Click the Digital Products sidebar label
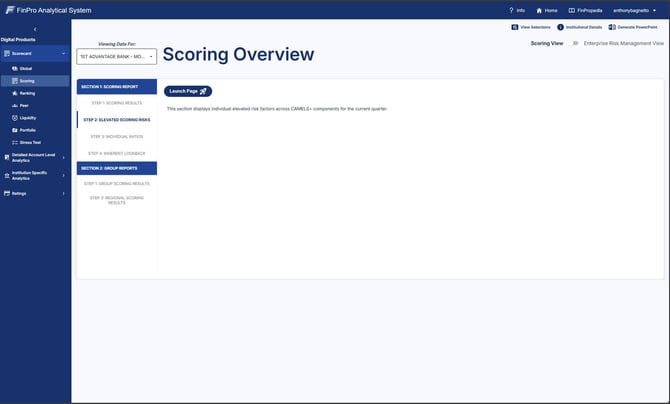 click(18, 40)
